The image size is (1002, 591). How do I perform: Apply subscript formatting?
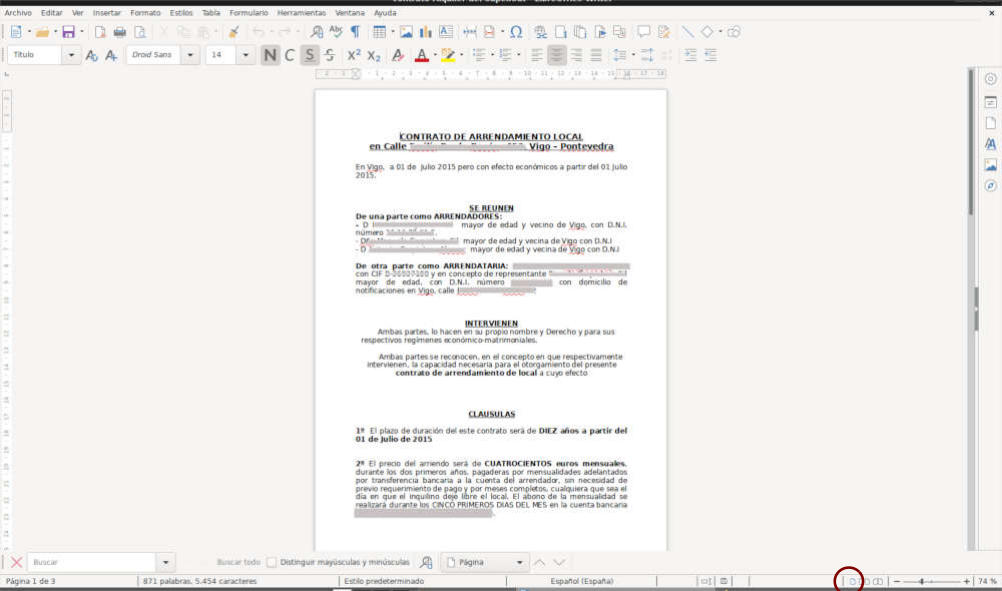point(374,56)
